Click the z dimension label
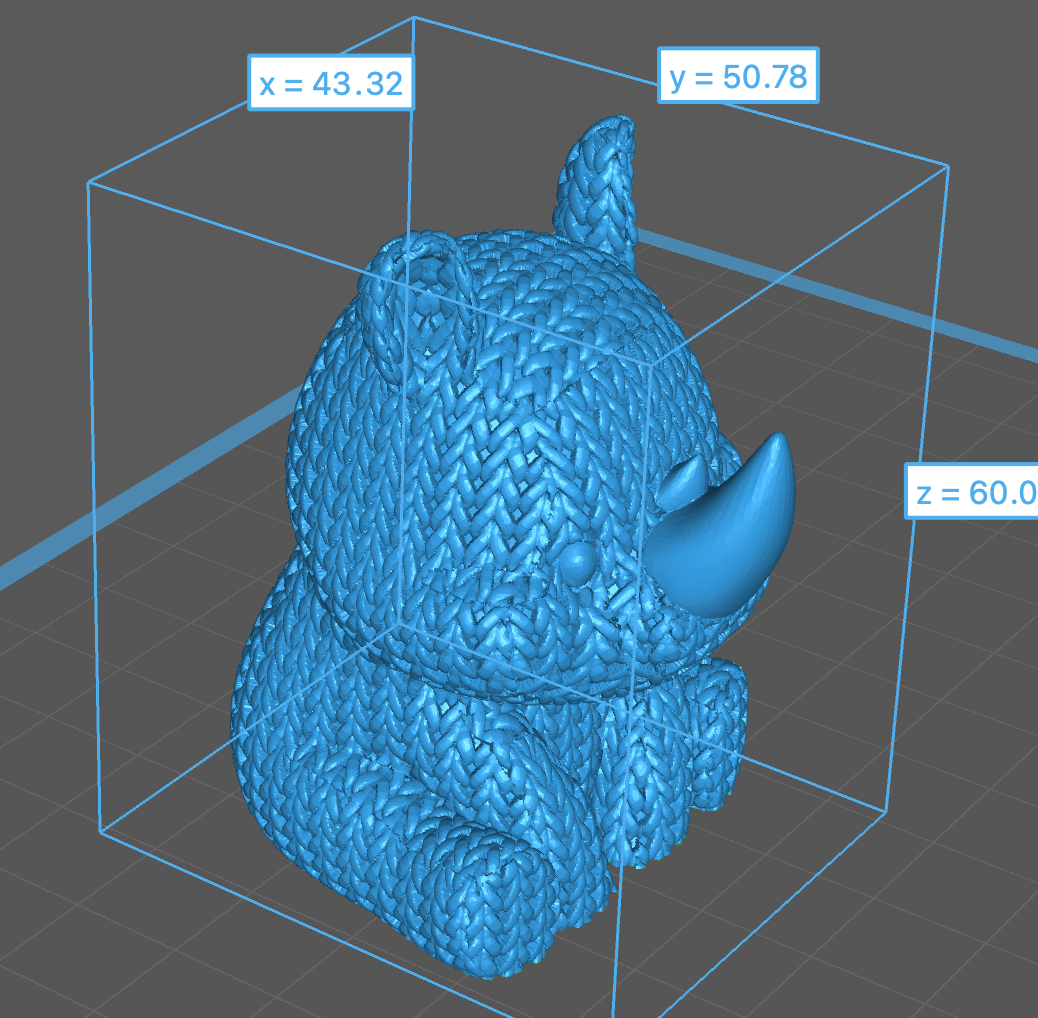This screenshot has height=1018, width=1038. coord(972,491)
